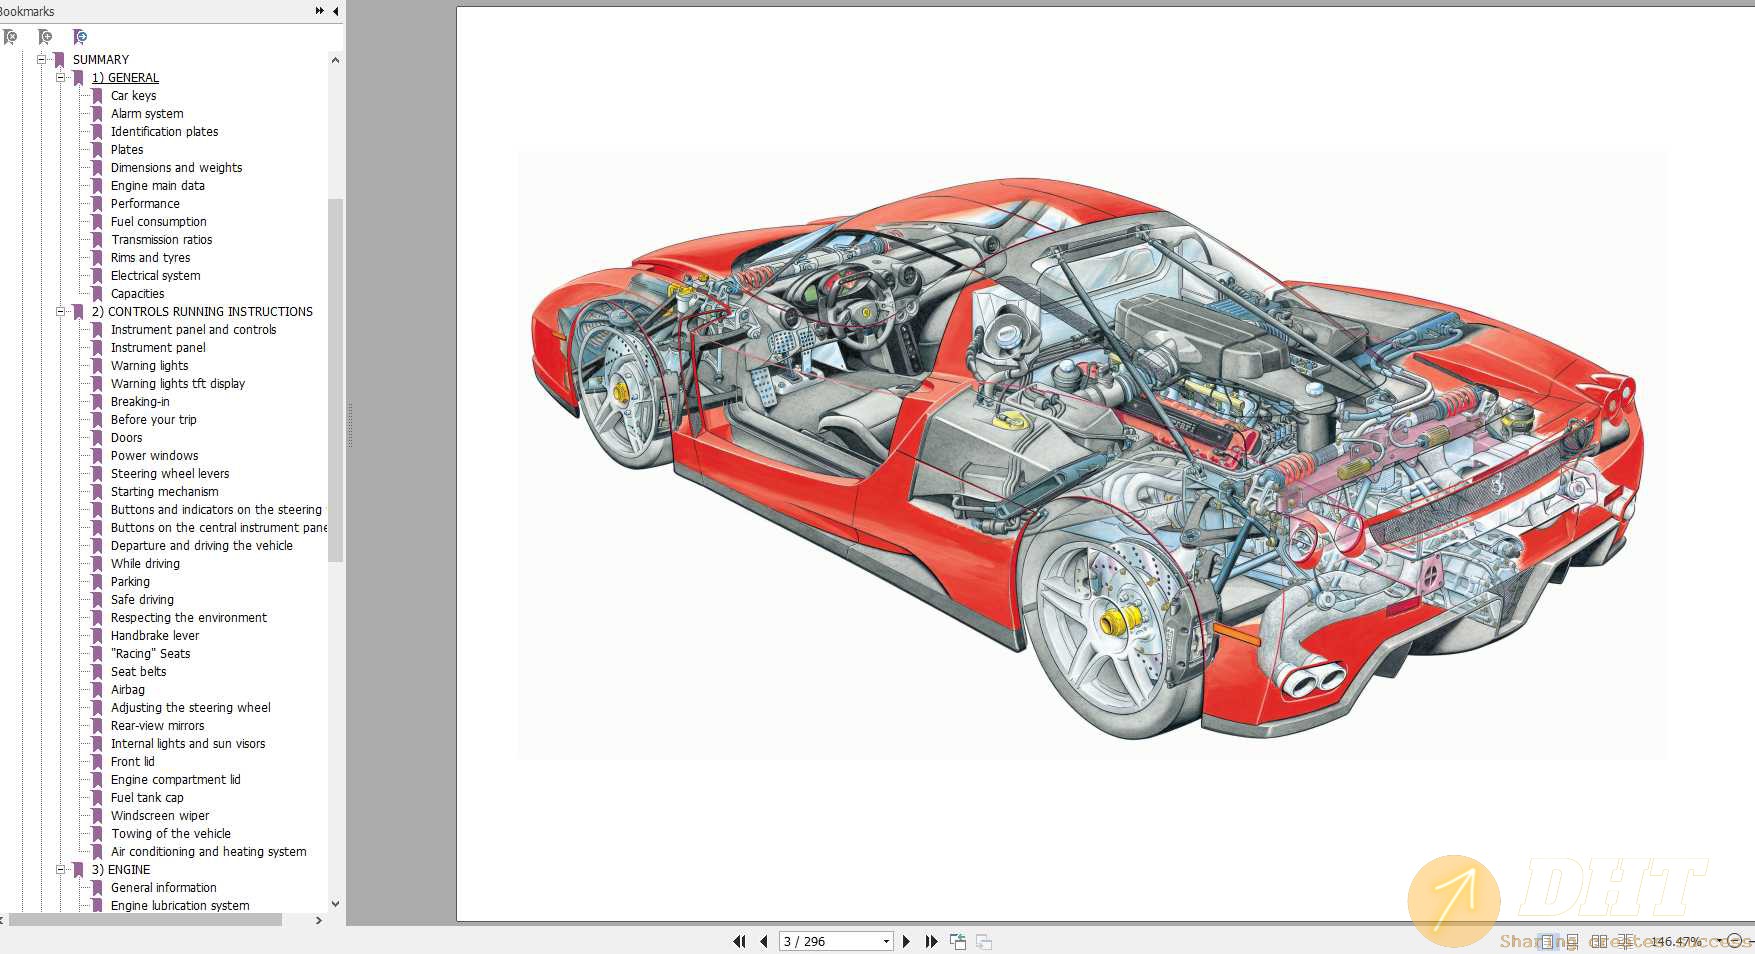
Task: Click the bookmarks horizontal scrollbar right arrow
Action: tap(319, 920)
